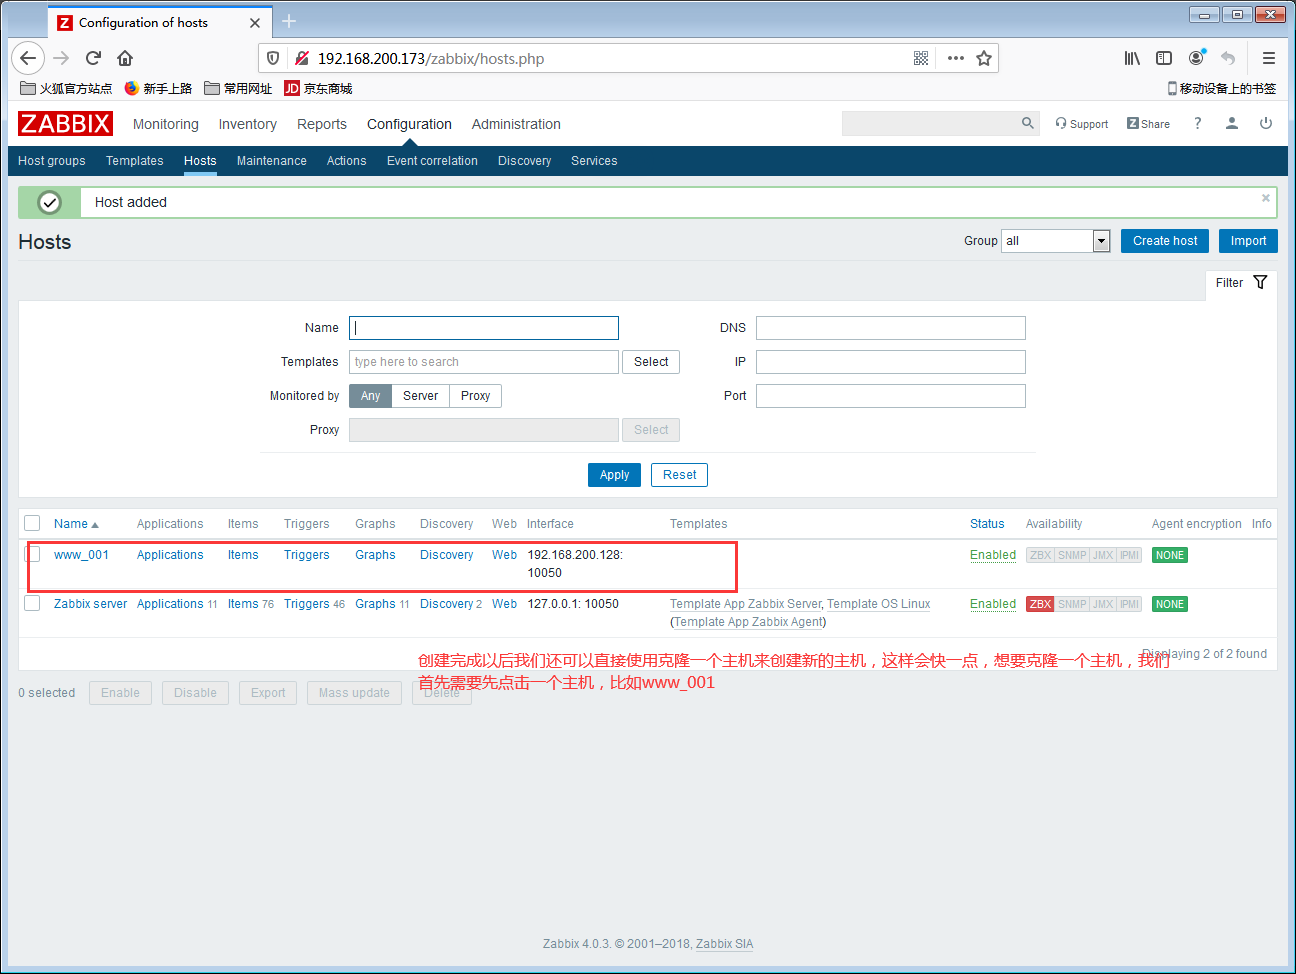Open the user profile icon
This screenshot has height=974, width=1296.
(1232, 123)
